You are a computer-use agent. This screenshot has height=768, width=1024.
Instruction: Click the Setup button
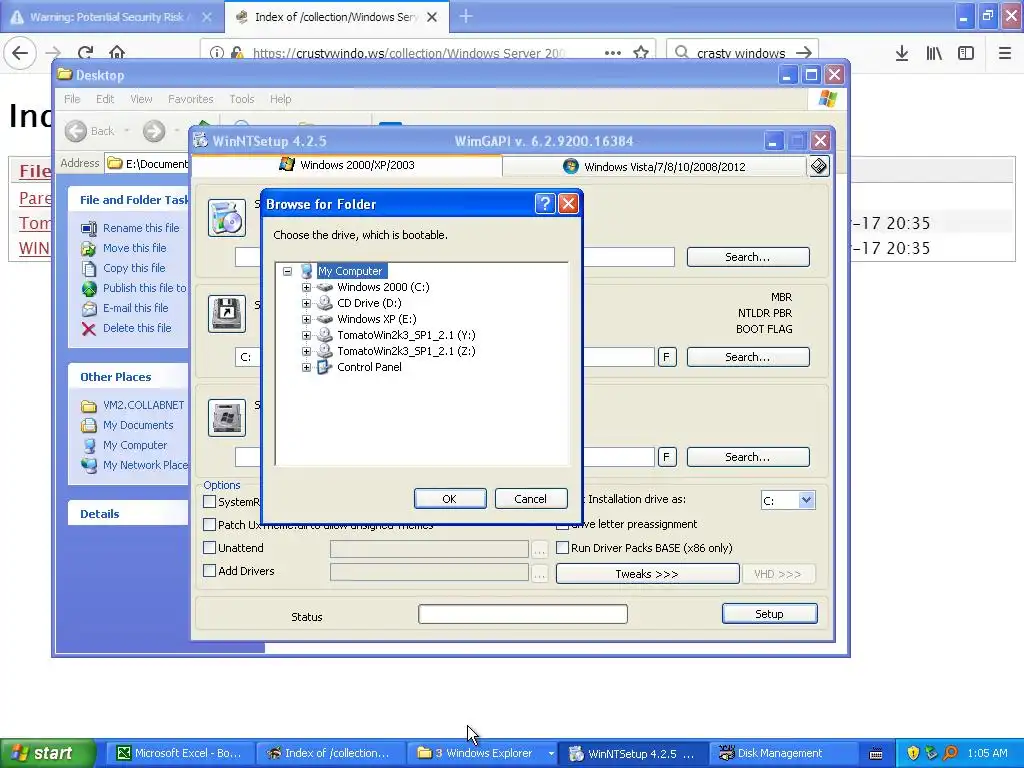769,614
